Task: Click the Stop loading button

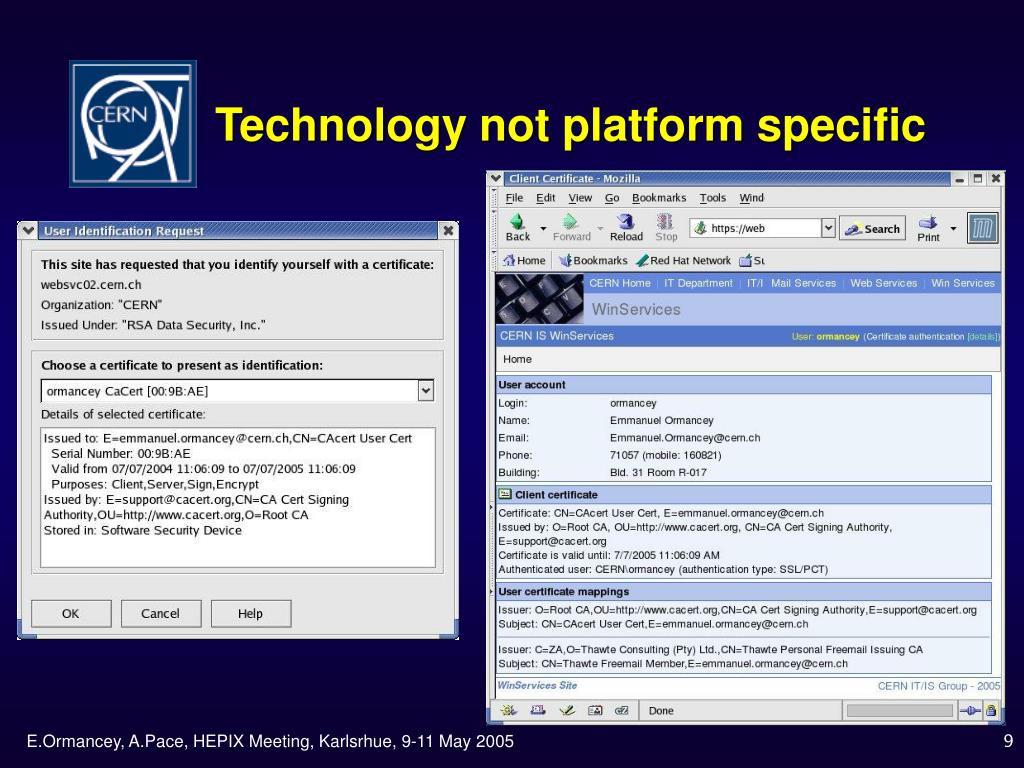Action: click(665, 227)
